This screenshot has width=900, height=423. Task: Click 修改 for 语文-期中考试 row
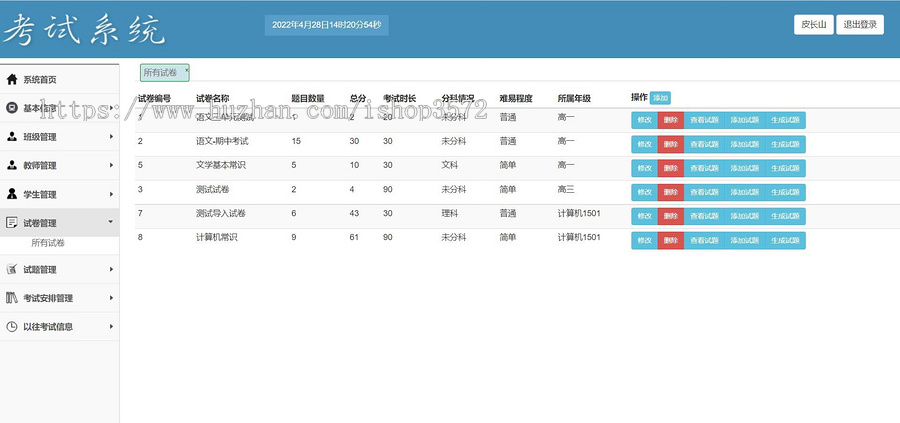click(645, 145)
